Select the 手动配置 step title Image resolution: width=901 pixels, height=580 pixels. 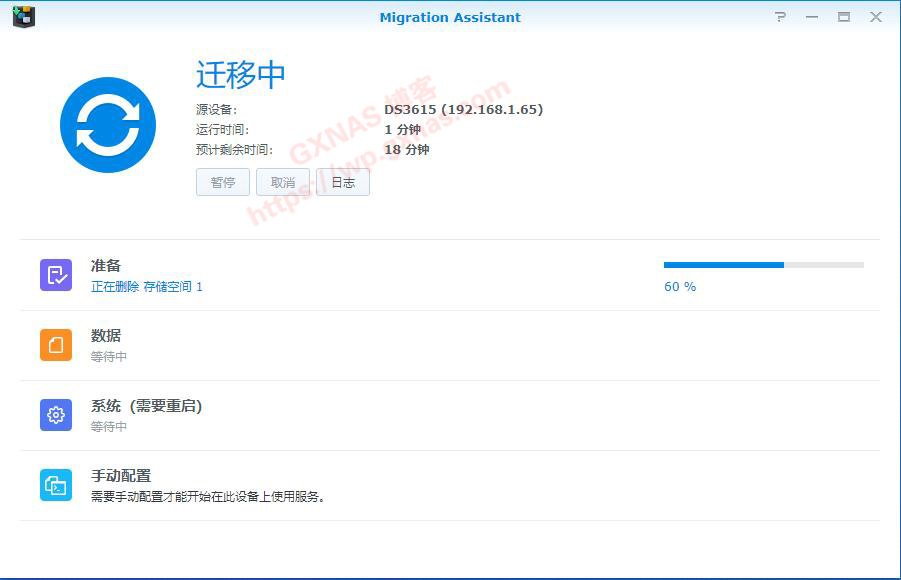click(x=121, y=476)
